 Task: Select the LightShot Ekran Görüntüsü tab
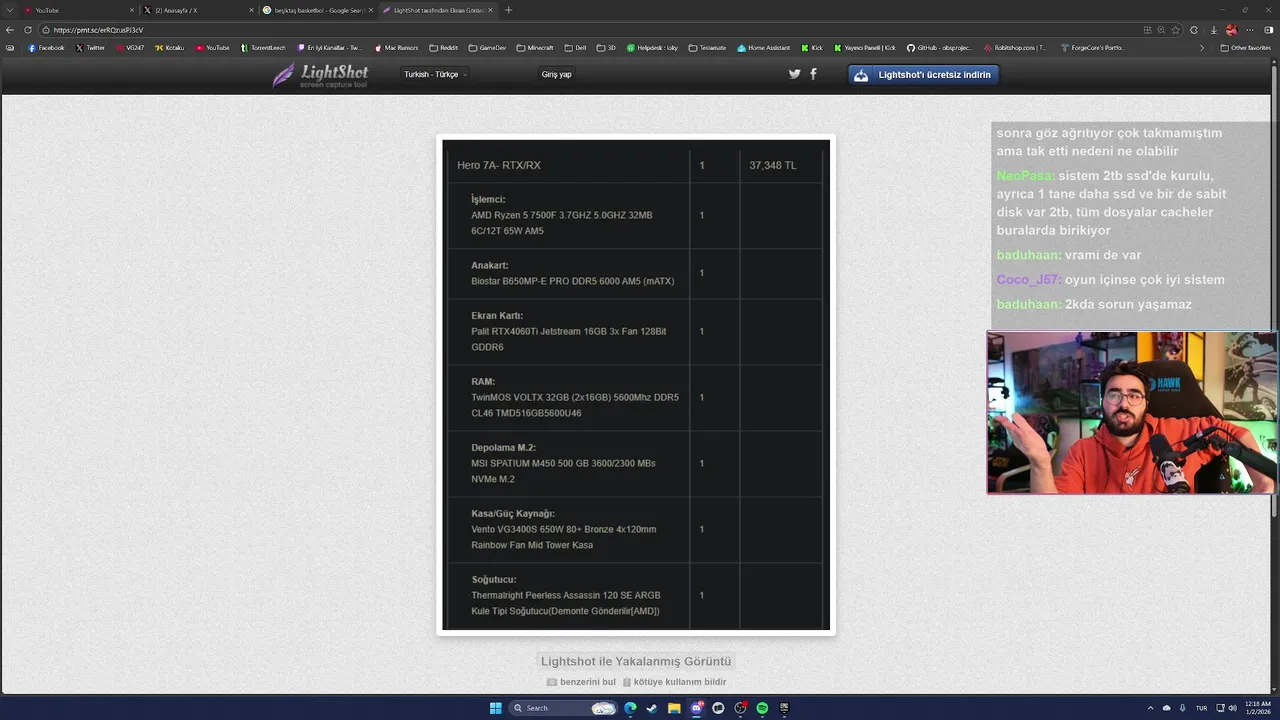click(438, 10)
